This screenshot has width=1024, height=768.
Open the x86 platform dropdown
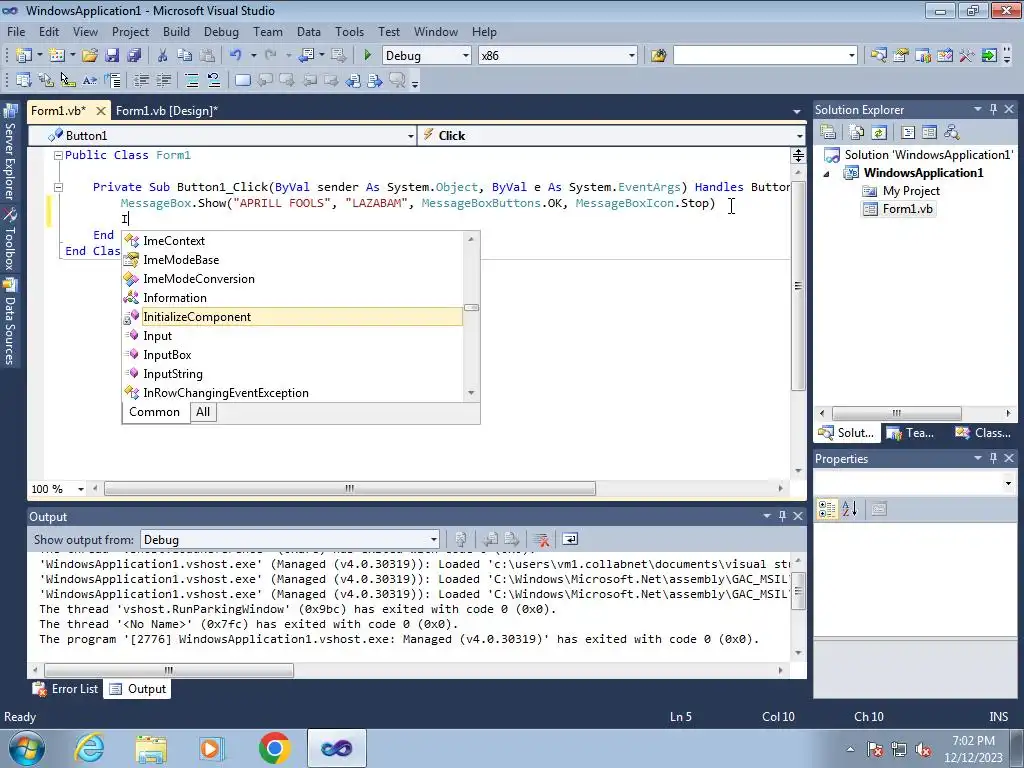pyautogui.click(x=632, y=56)
